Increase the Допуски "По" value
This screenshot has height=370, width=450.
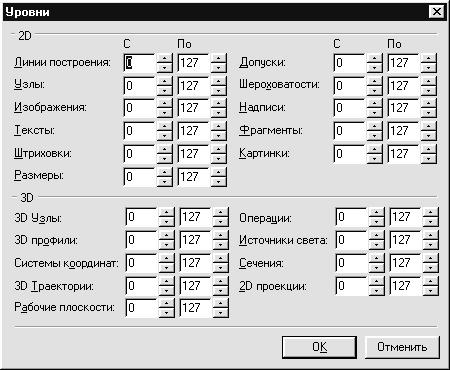click(x=429, y=58)
